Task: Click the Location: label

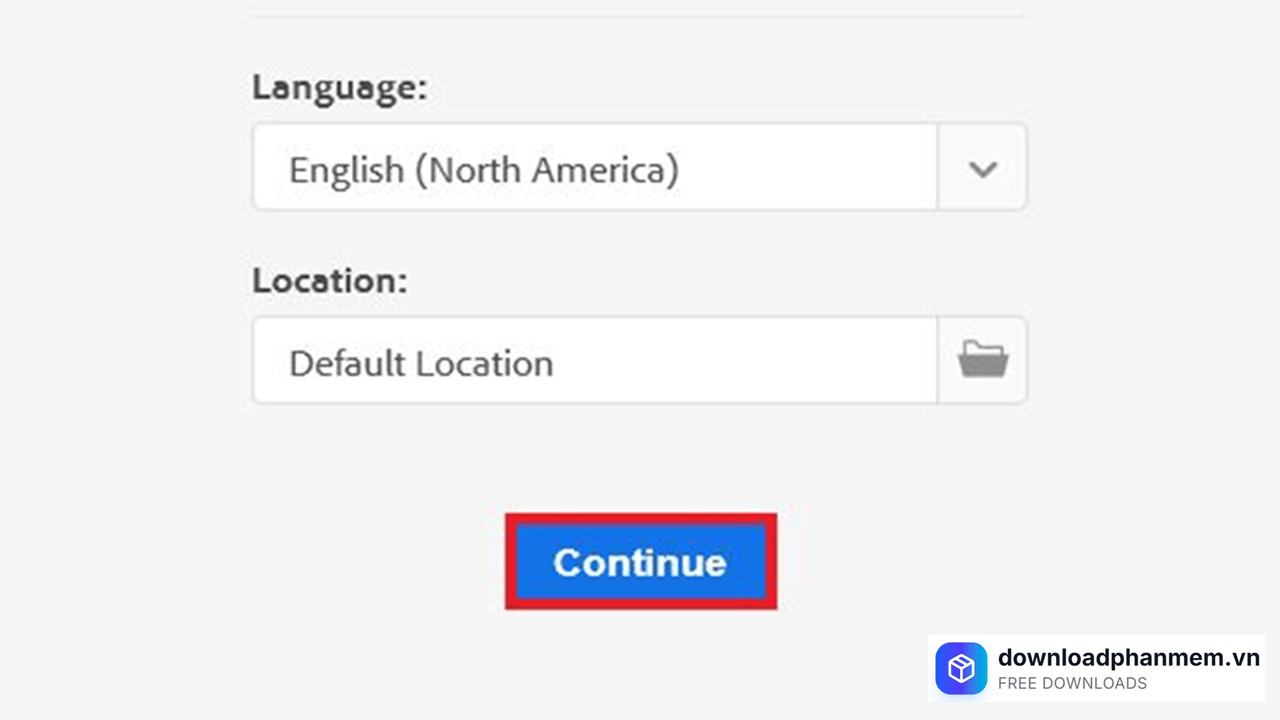Action: 328,281
